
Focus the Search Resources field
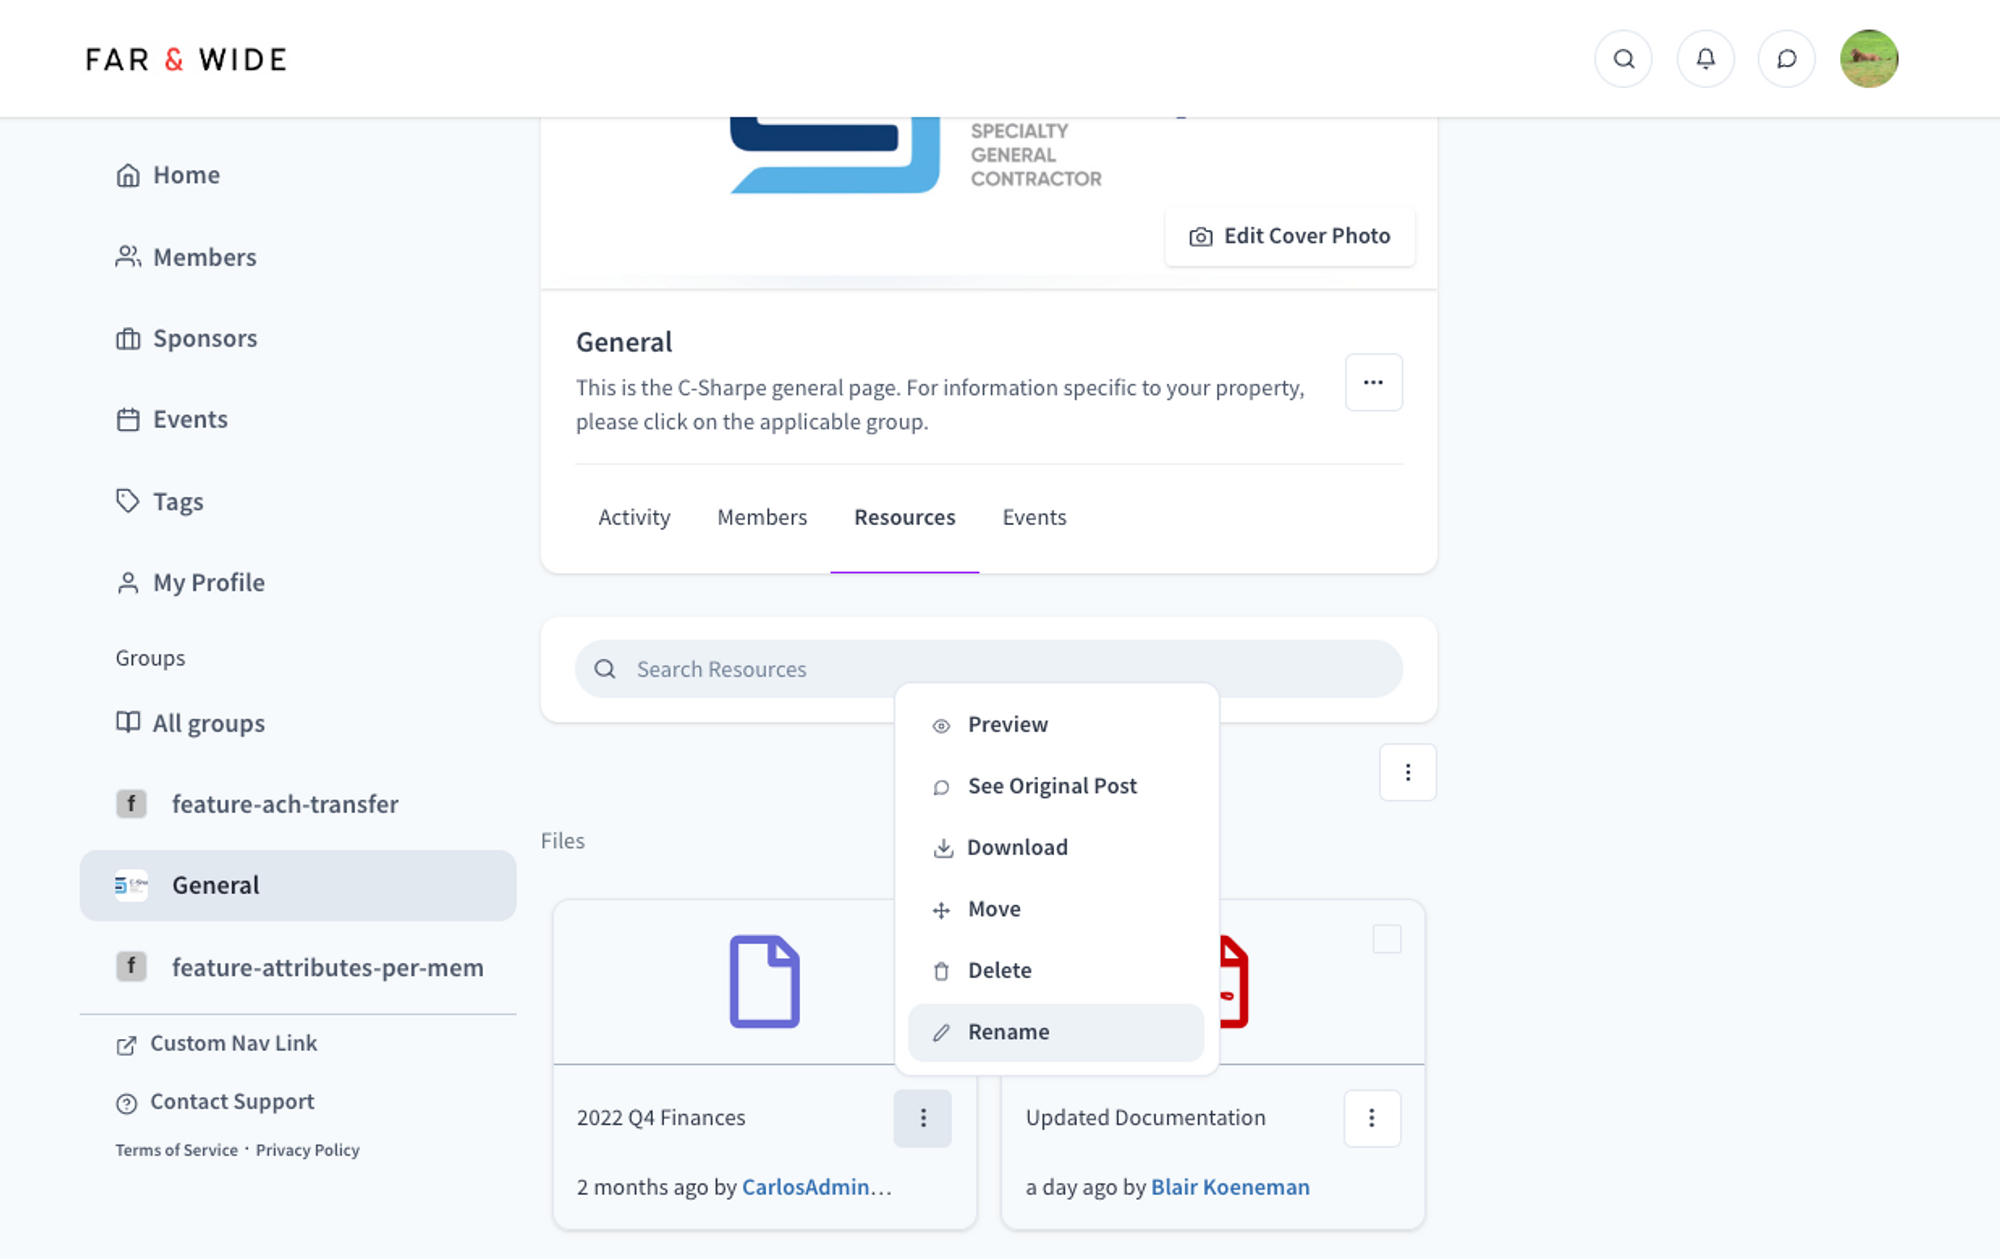pos(988,669)
